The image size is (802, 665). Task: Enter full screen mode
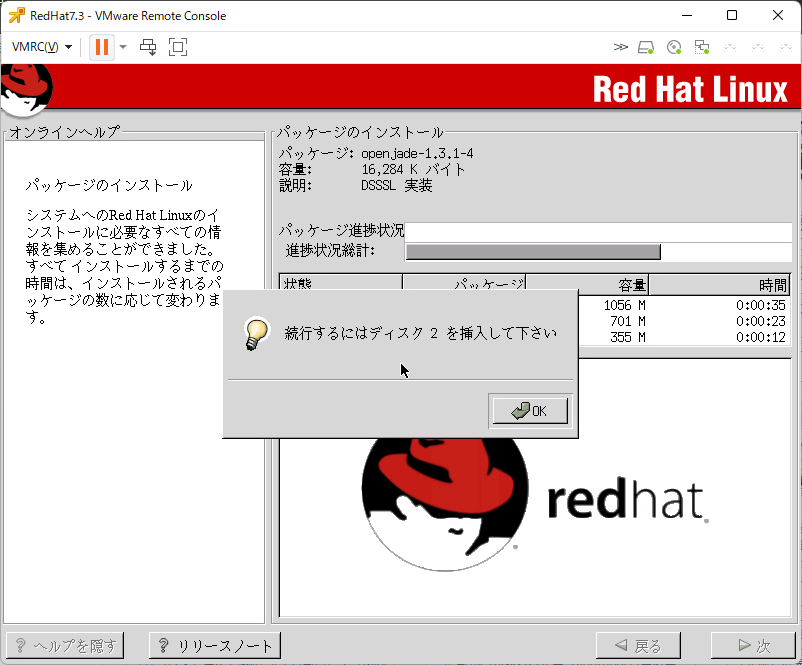click(177, 47)
